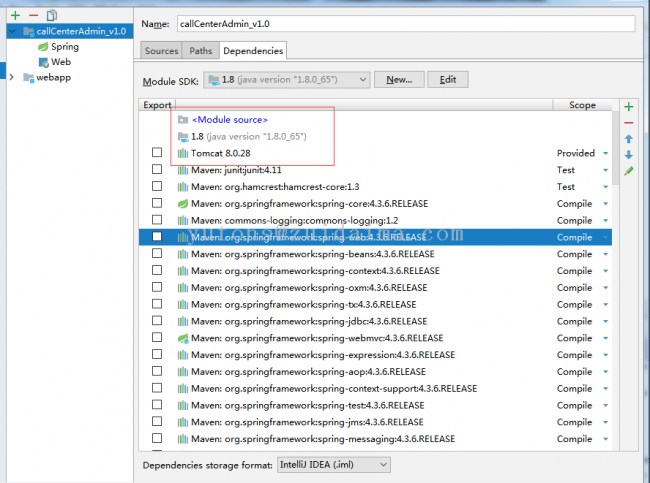This screenshot has height=483, width=650.
Task: Toggle export checkbox for junit:junit:4.11
Action: 157,170
